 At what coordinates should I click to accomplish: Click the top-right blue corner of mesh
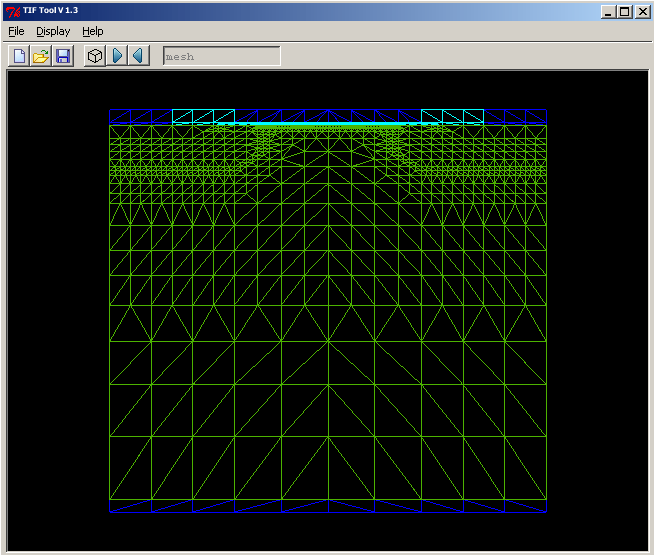click(x=536, y=117)
